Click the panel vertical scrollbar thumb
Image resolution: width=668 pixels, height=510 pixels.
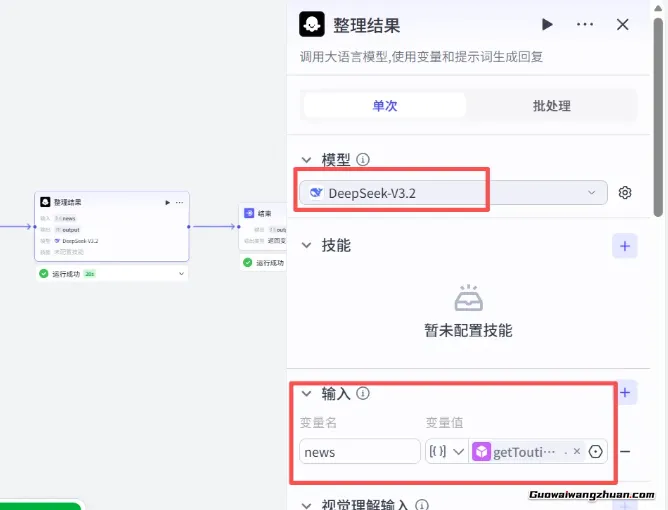(659, 117)
